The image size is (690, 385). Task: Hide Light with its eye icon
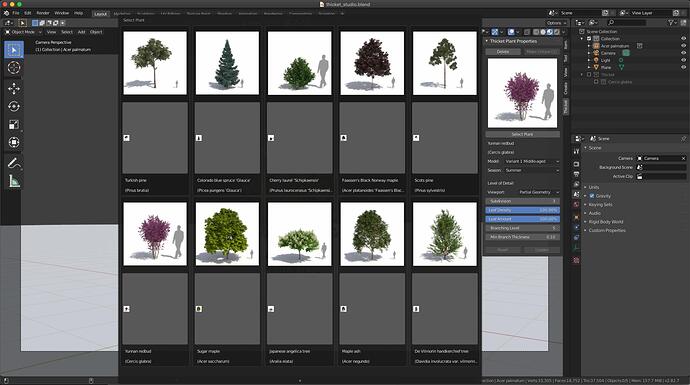(x=683, y=60)
